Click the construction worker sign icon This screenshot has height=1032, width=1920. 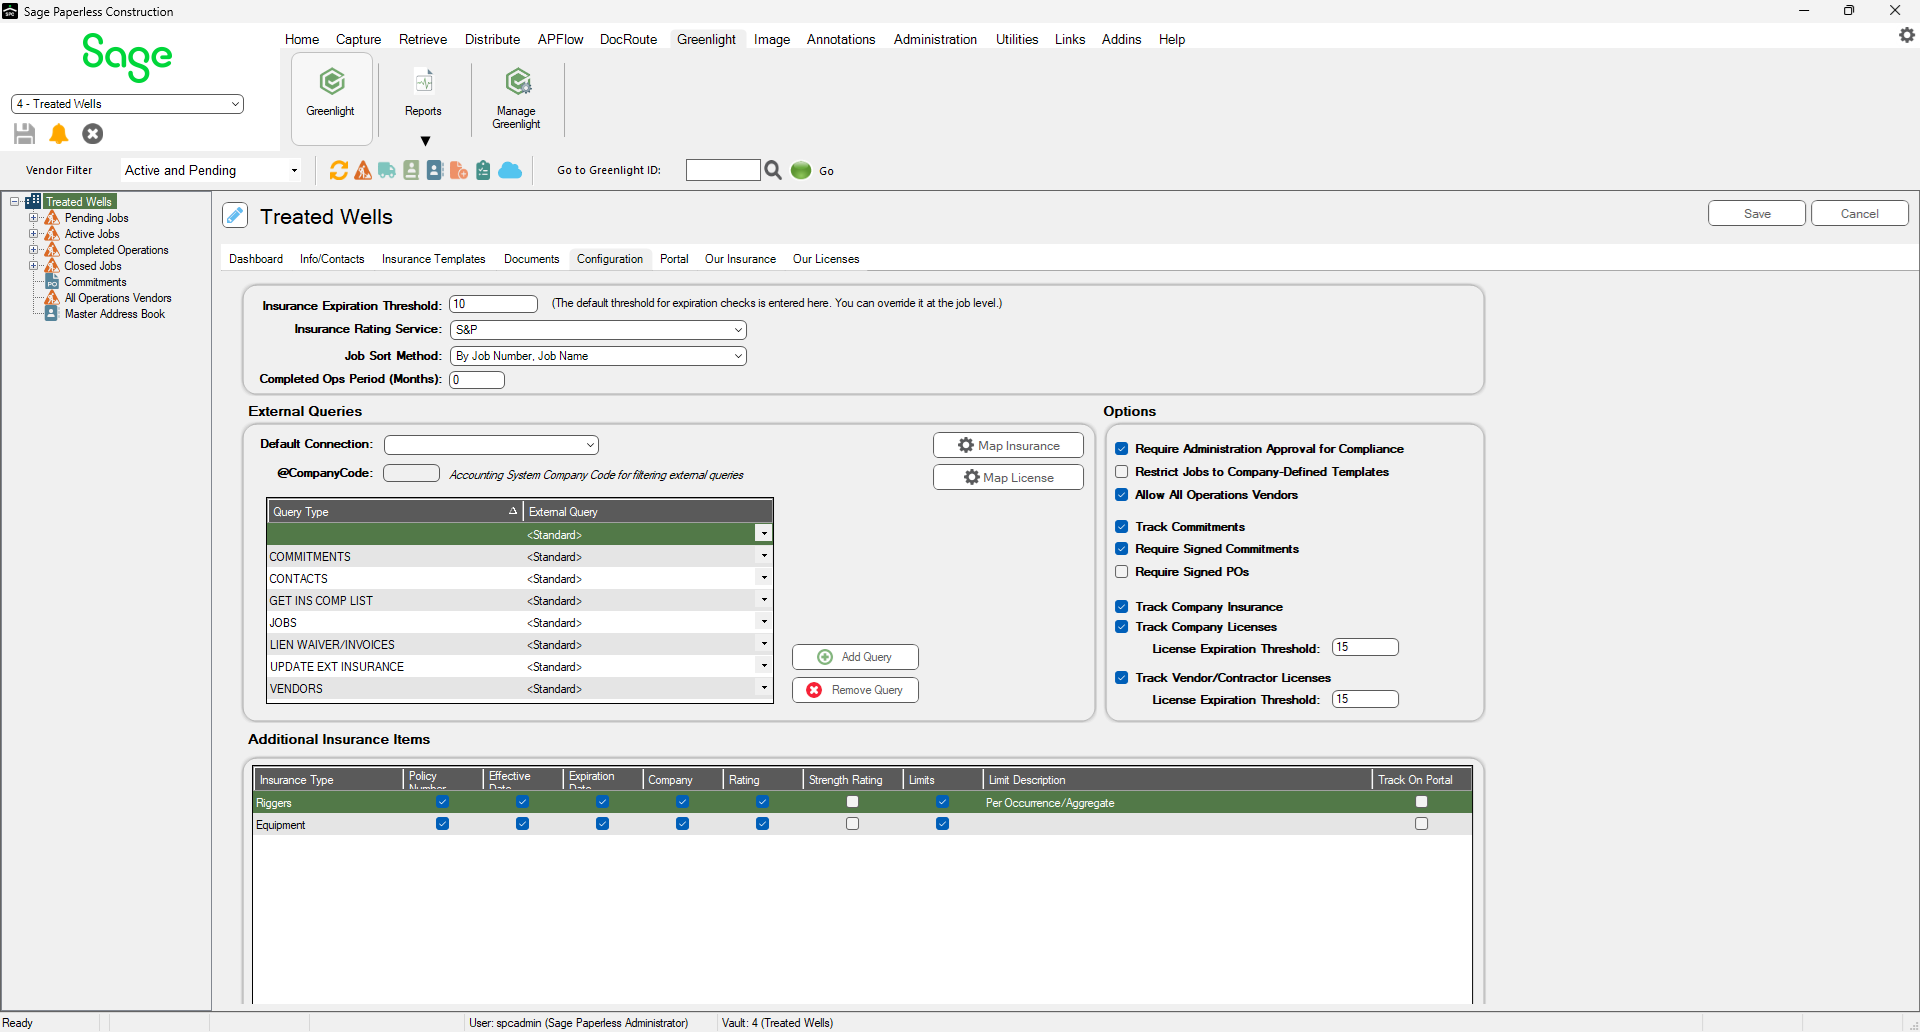tap(363, 170)
